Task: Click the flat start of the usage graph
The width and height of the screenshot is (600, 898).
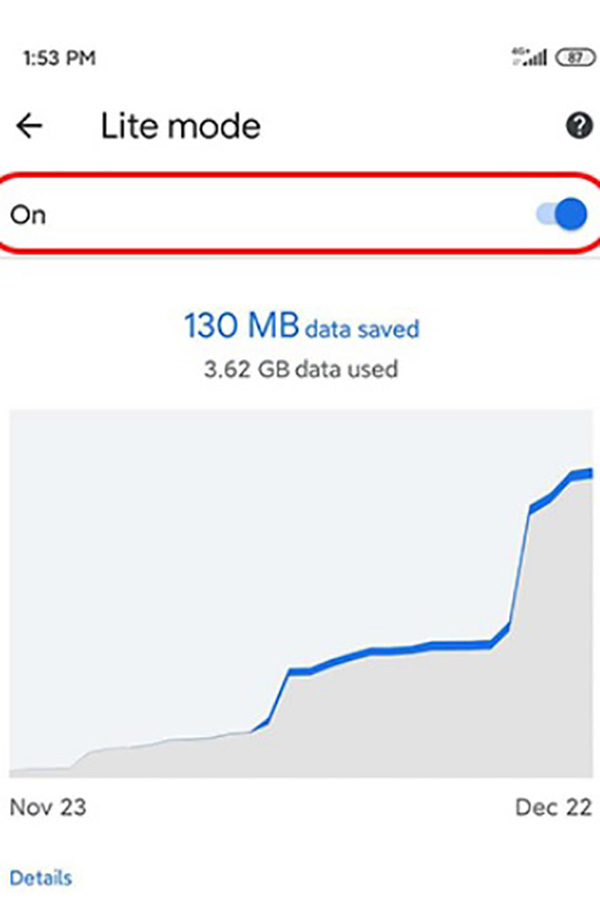Action: (x=40, y=769)
